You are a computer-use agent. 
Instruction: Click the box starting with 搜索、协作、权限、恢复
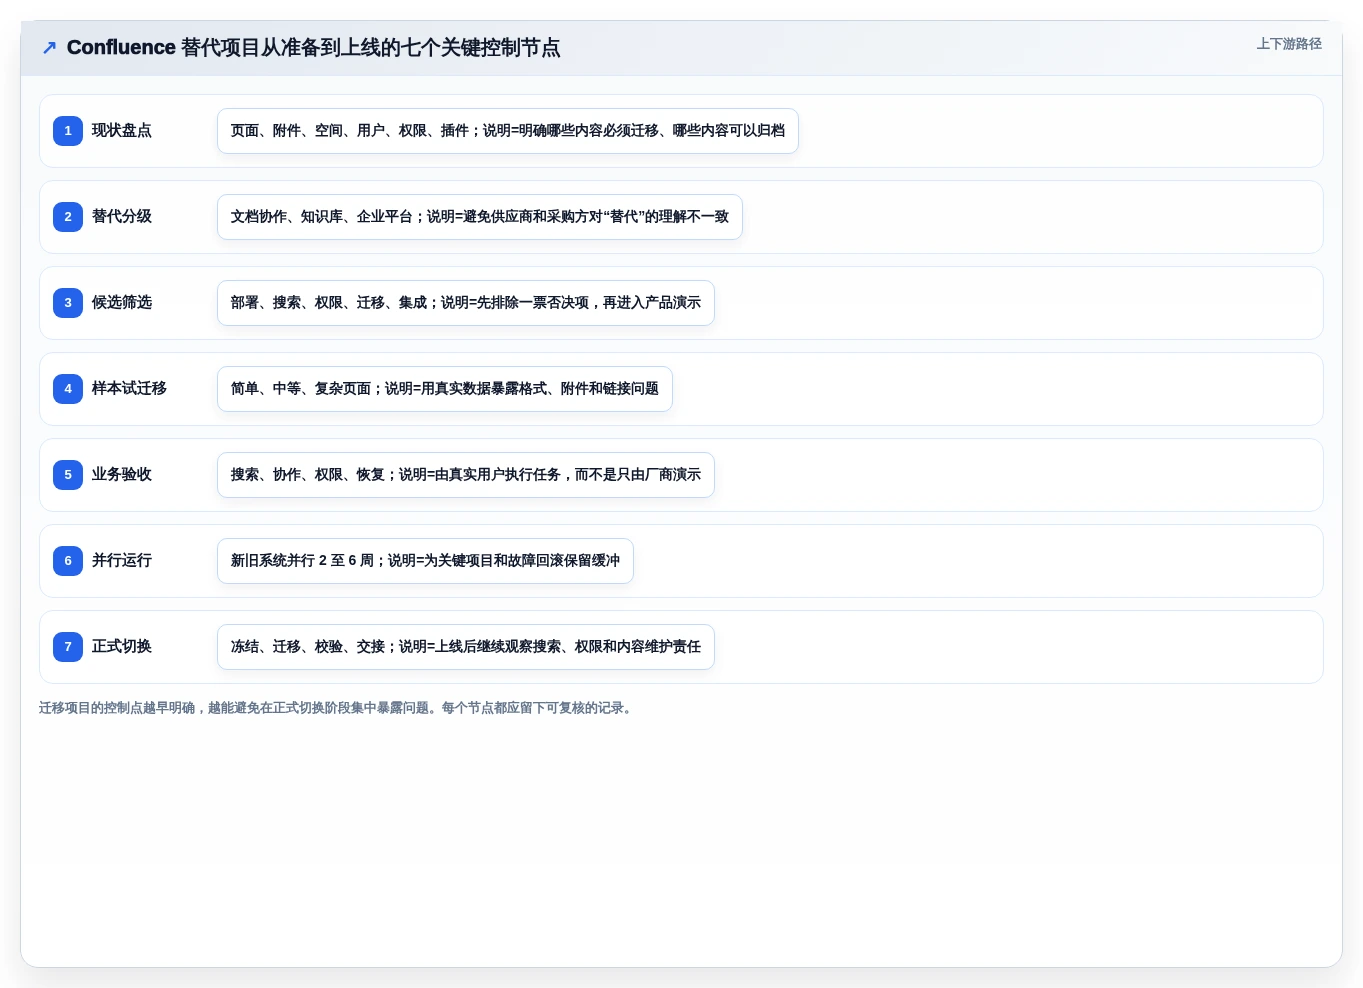pyautogui.click(x=466, y=475)
